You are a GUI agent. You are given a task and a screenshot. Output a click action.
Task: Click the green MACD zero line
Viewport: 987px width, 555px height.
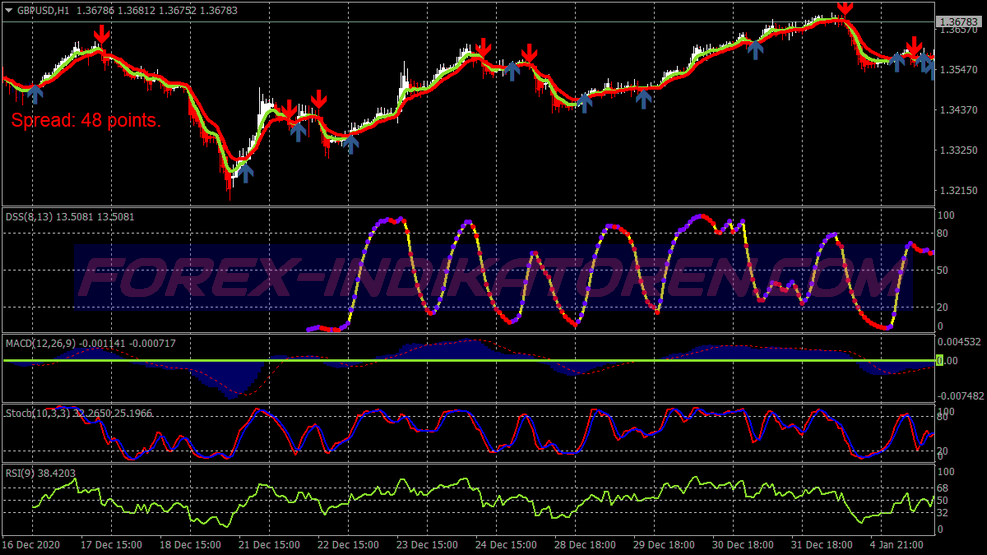tap(469, 361)
